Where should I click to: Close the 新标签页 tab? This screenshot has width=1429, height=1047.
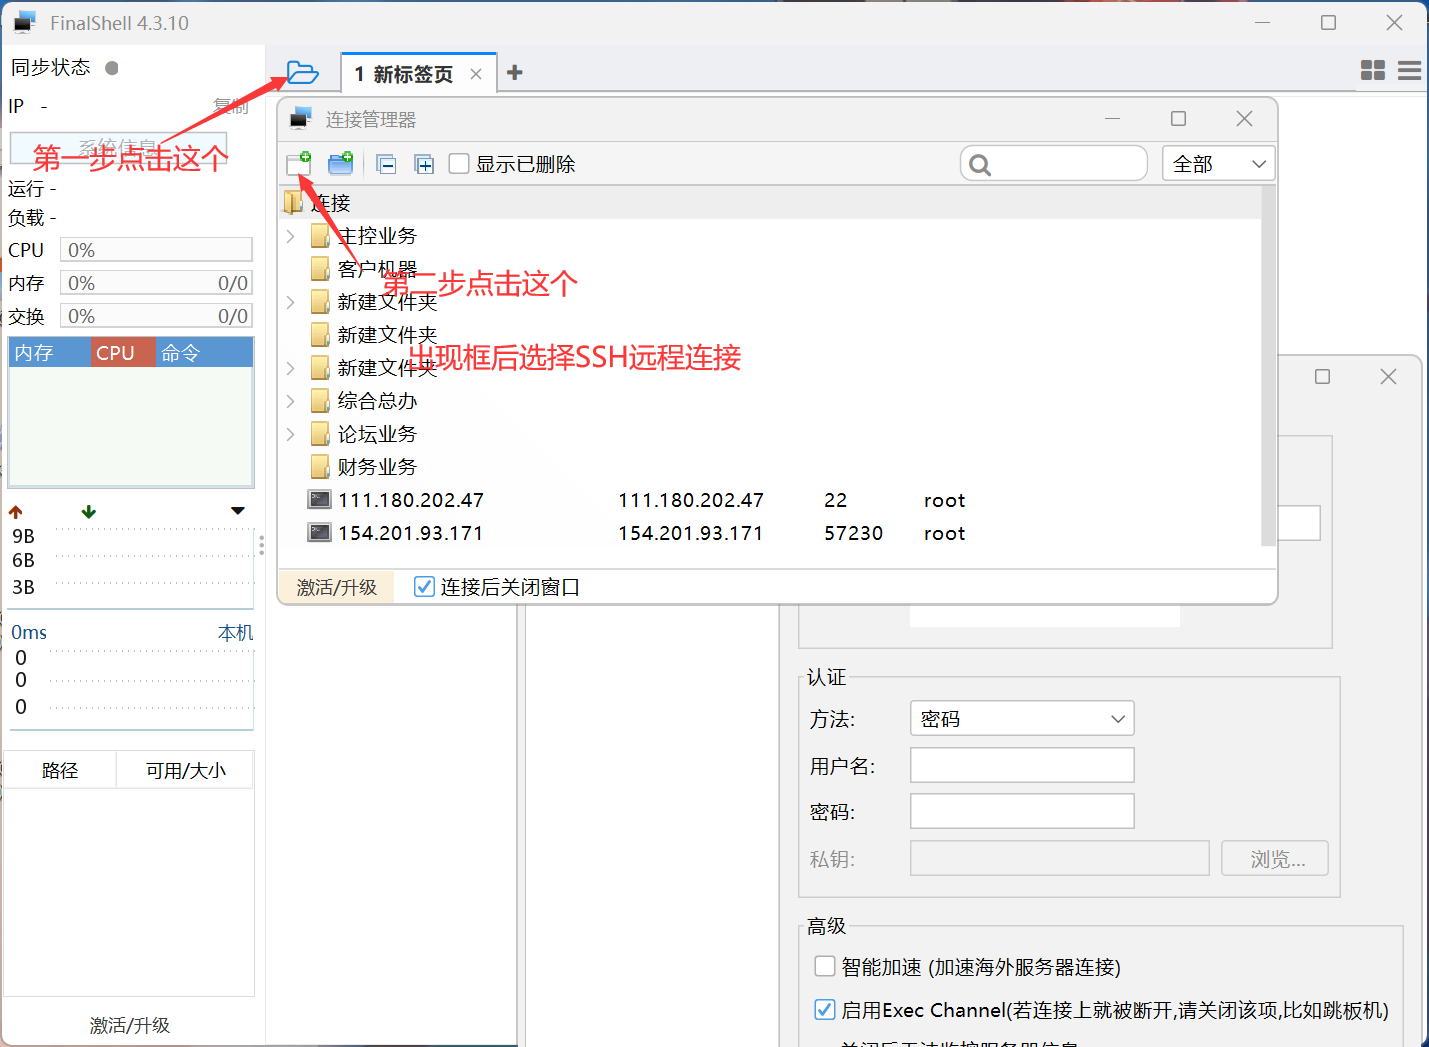pos(476,74)
